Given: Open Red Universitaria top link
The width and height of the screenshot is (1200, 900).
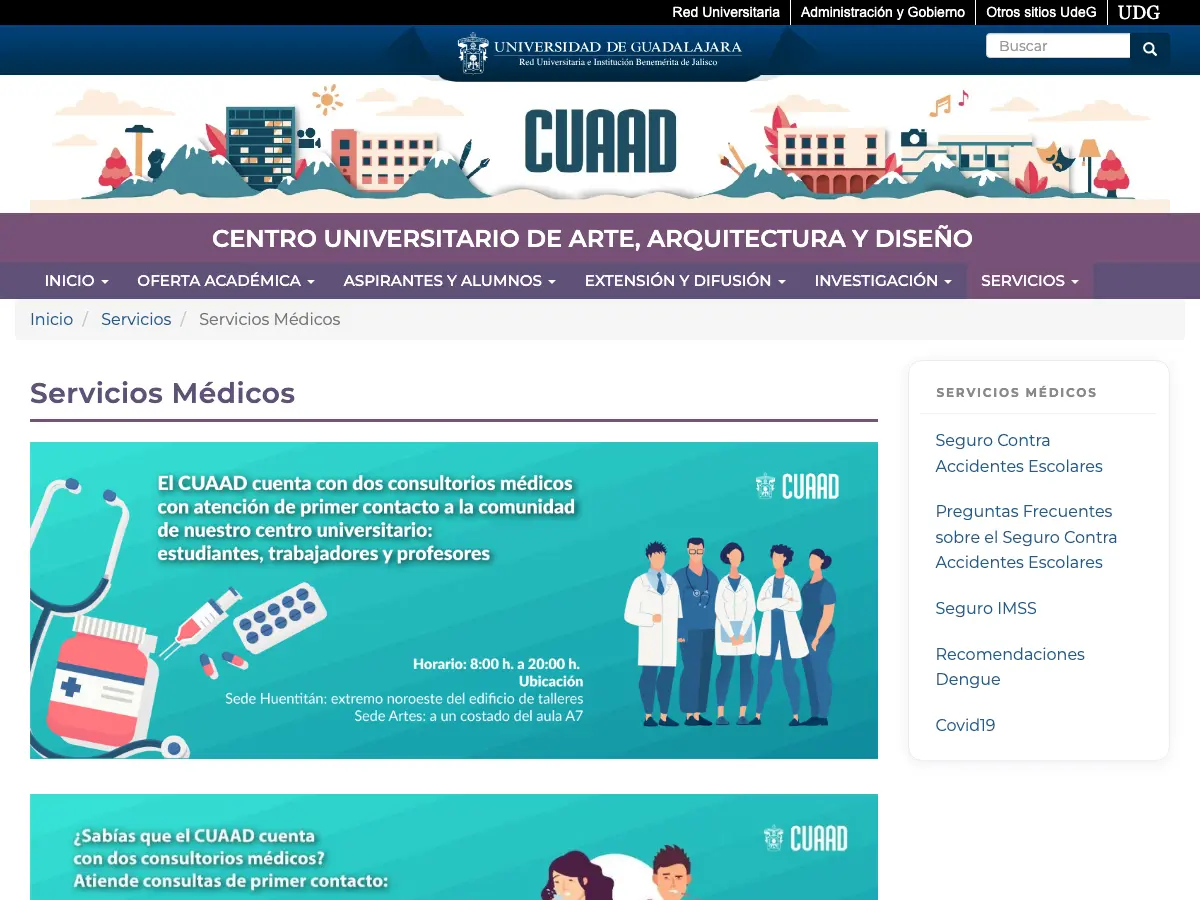Looking at the screenshot, I should tap(726, 12).
